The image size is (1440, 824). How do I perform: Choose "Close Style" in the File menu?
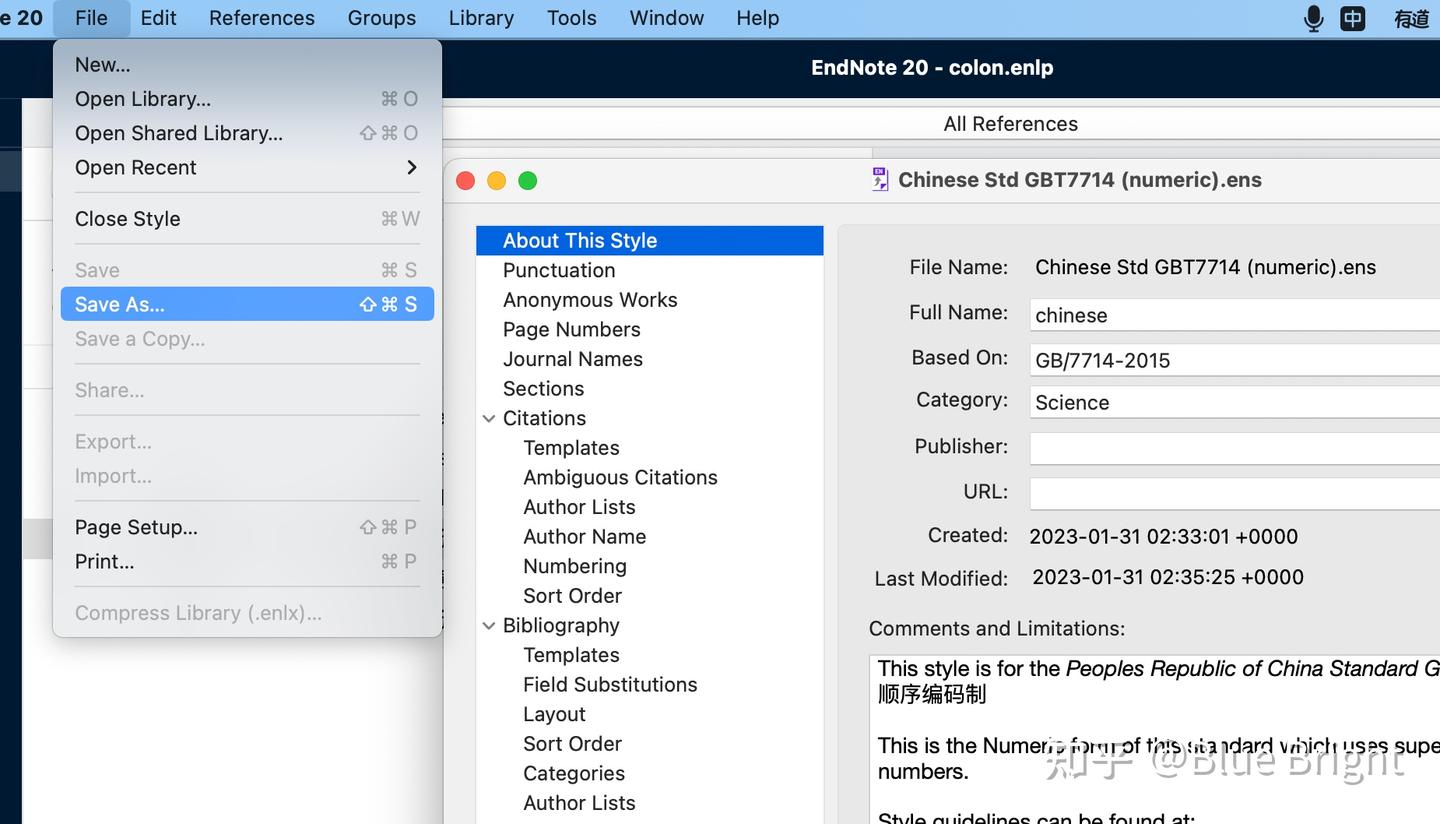click(127, 219)
